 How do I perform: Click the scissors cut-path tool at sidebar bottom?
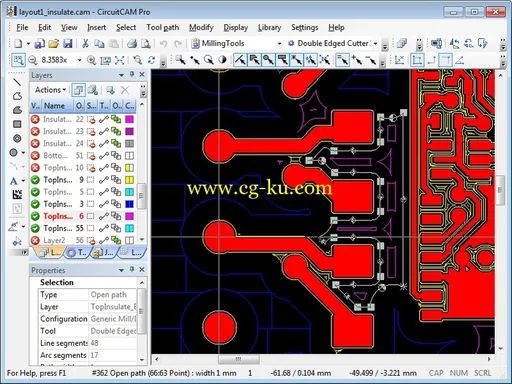point(17,241)
